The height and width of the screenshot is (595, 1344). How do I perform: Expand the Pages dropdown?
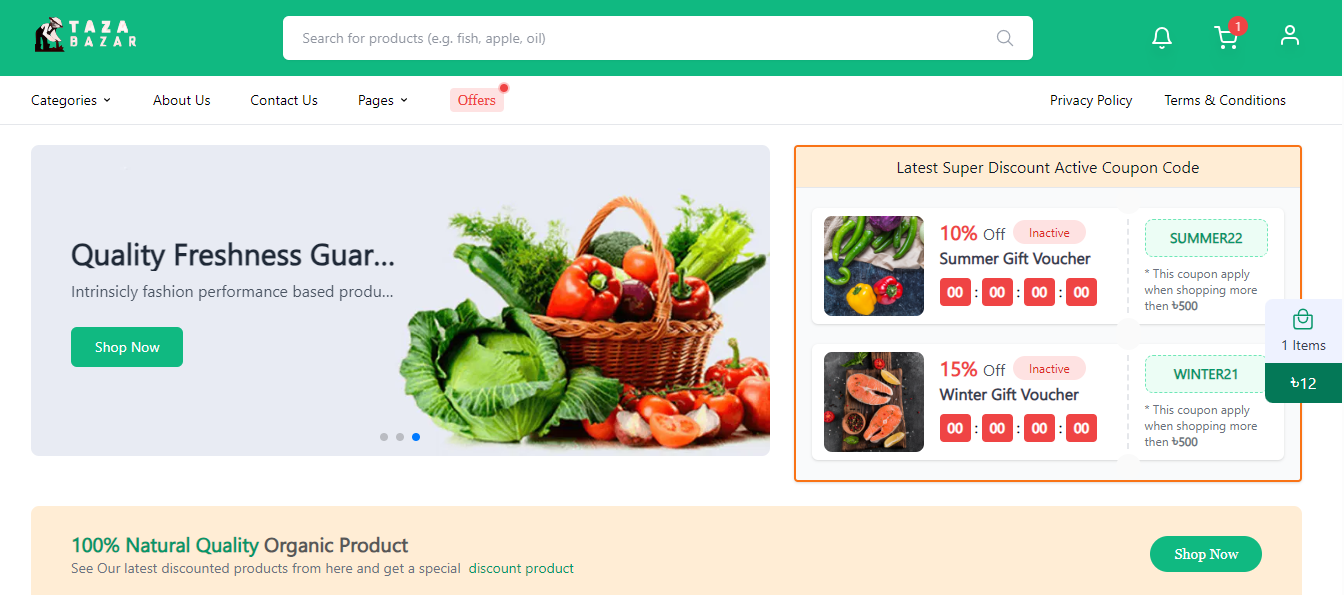click(383, 100)
